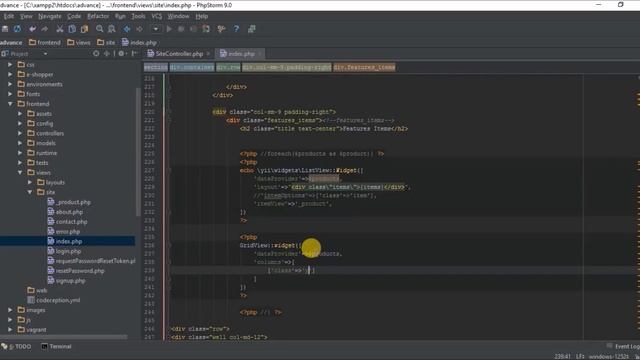Image resolution: width=640 pixels, height=360 pixels.
Task: Open the Terminal tool window
Action: point(56,347)
